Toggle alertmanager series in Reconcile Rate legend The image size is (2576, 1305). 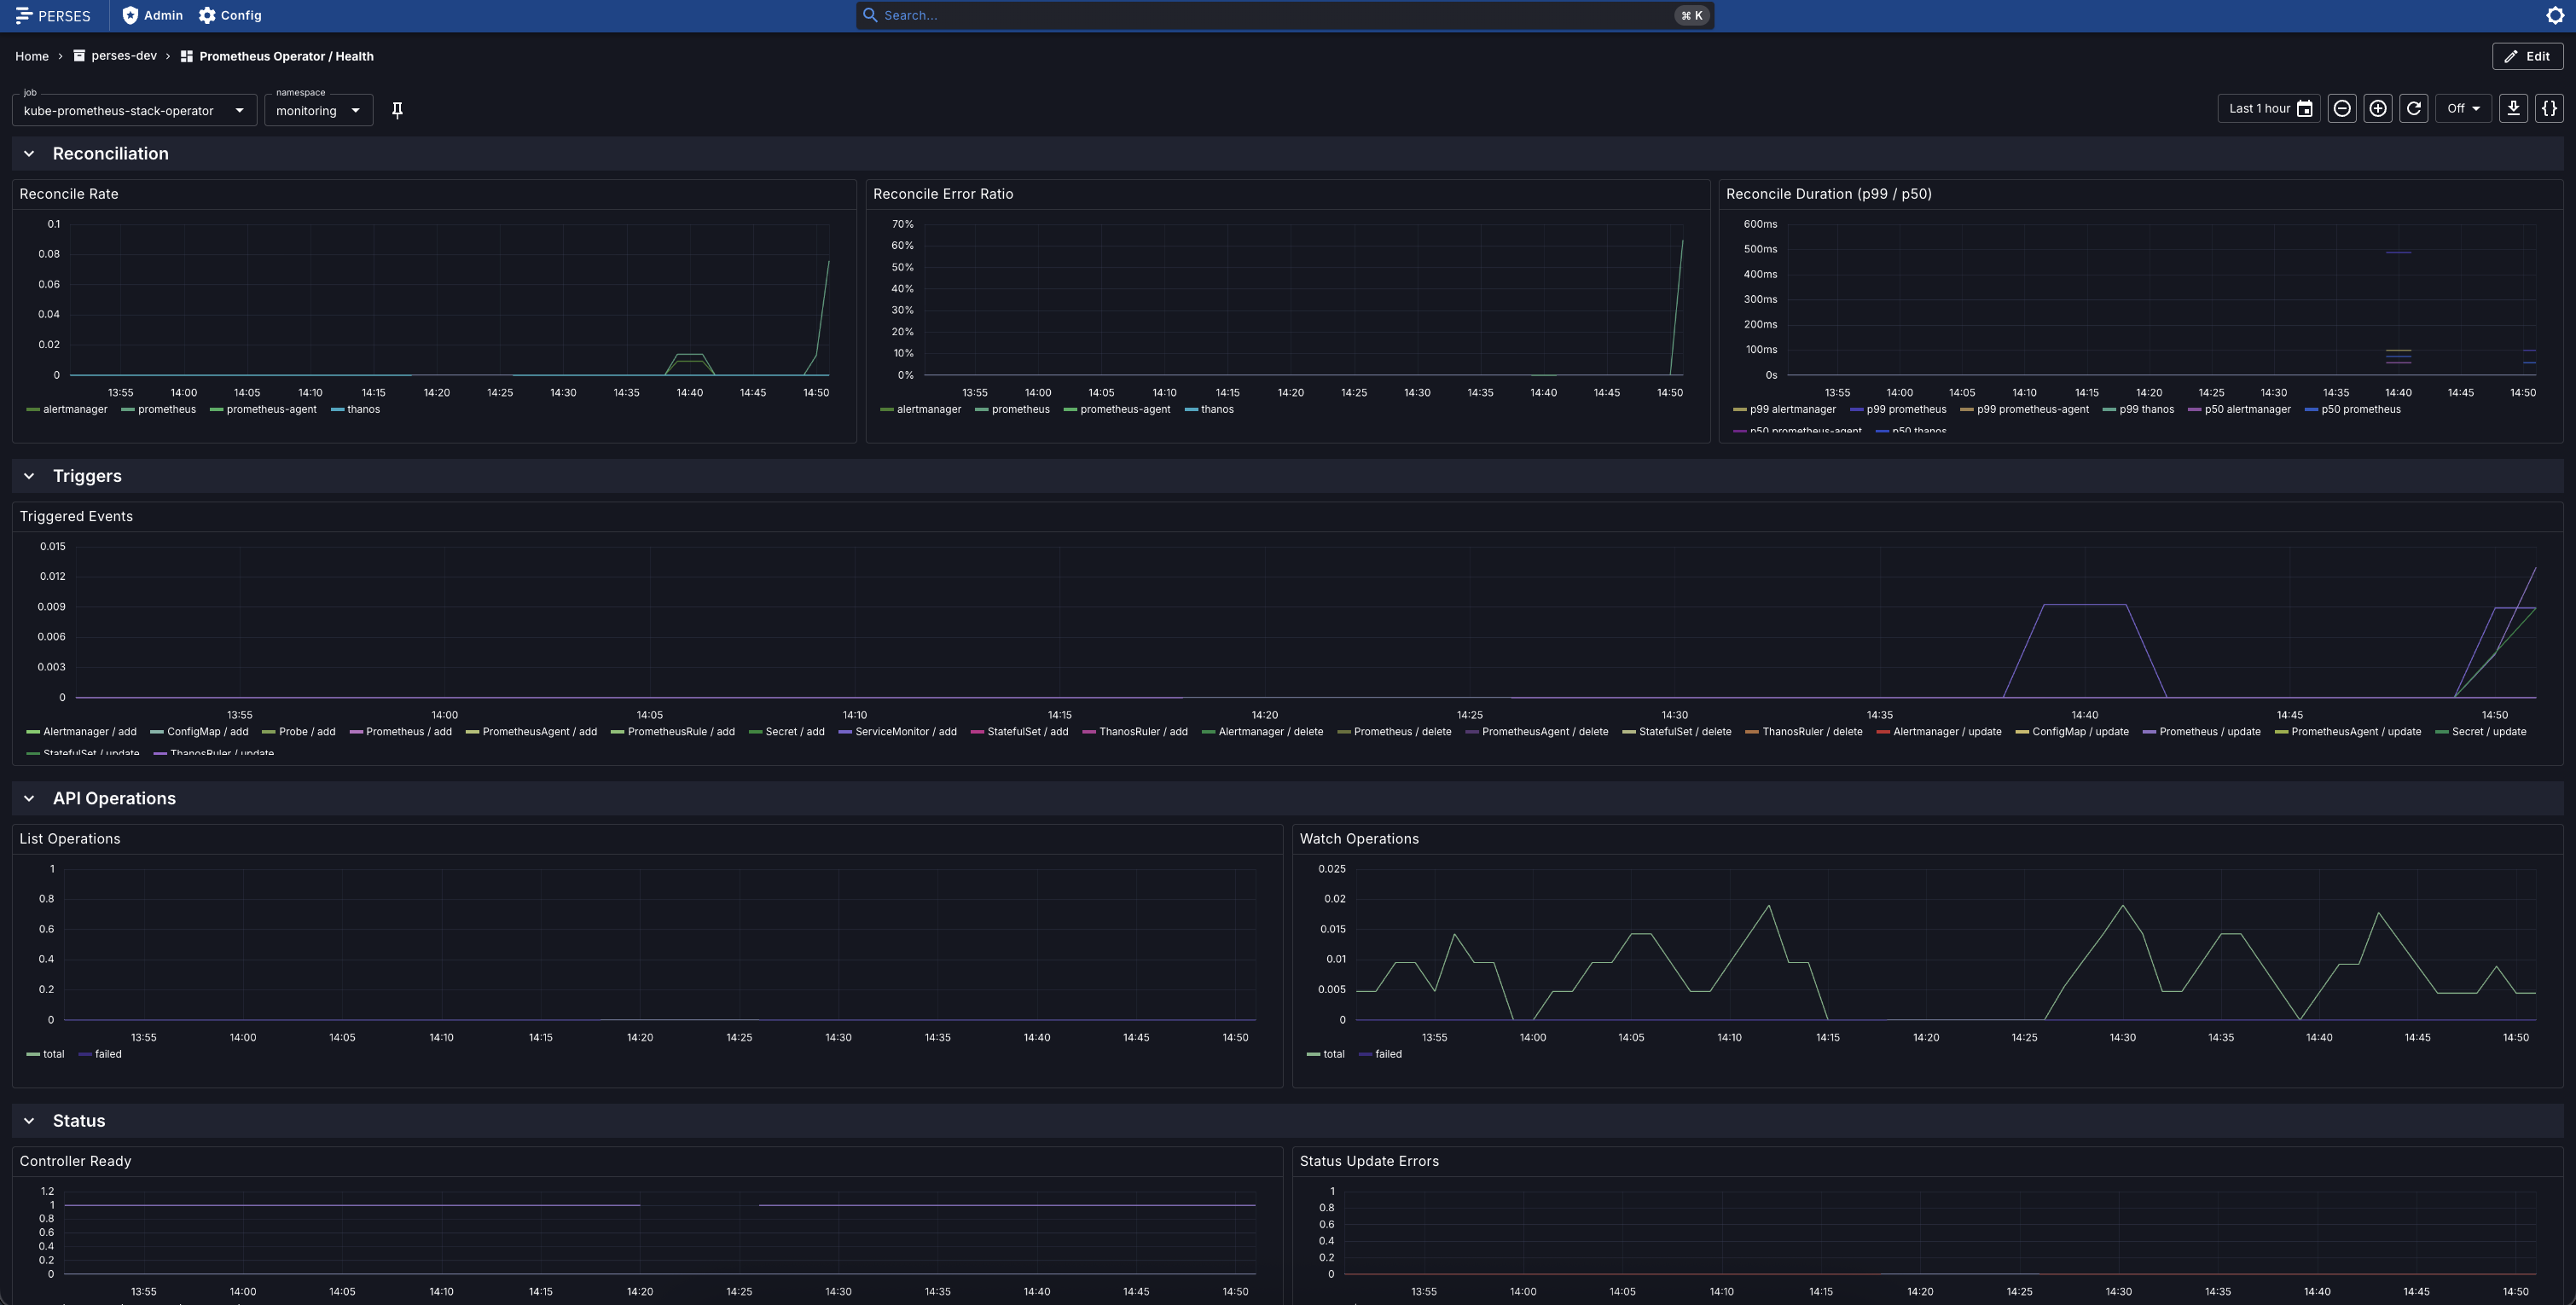[x=67, y=409]
